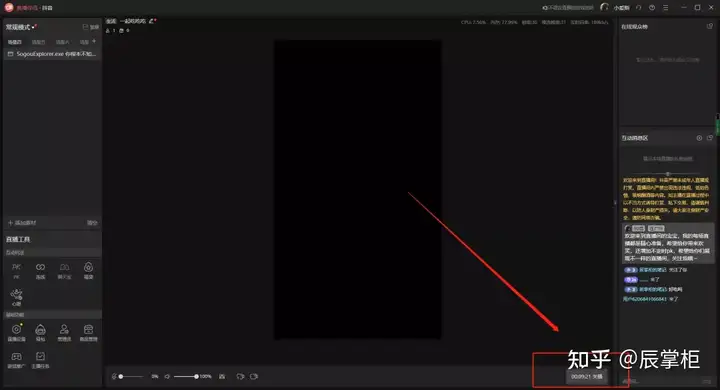
Task: Open the PK battle tool
Action: click(x=17, y=271)
